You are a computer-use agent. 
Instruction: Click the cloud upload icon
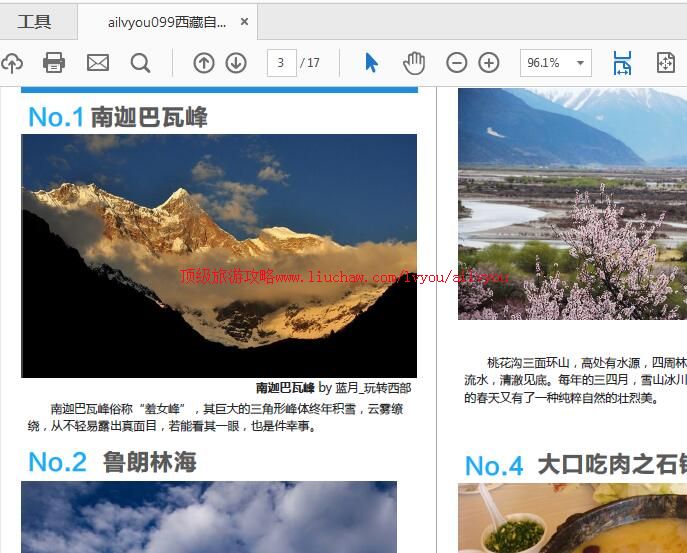coord(11,63)
